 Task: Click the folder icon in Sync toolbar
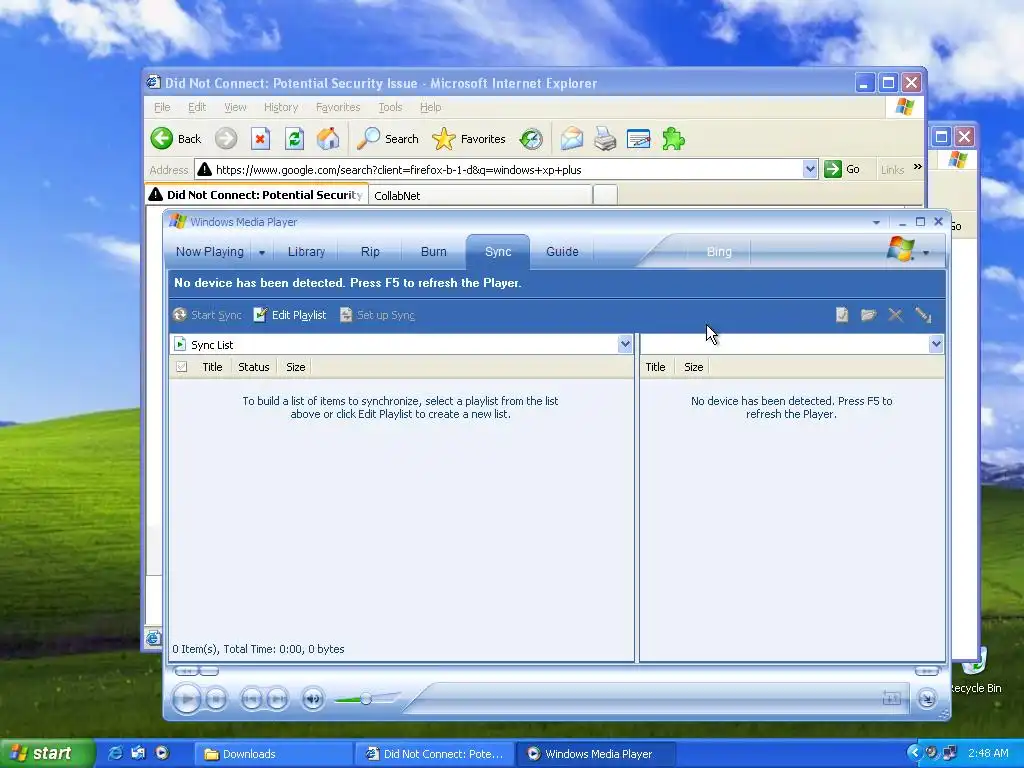(x=869, y=315)
